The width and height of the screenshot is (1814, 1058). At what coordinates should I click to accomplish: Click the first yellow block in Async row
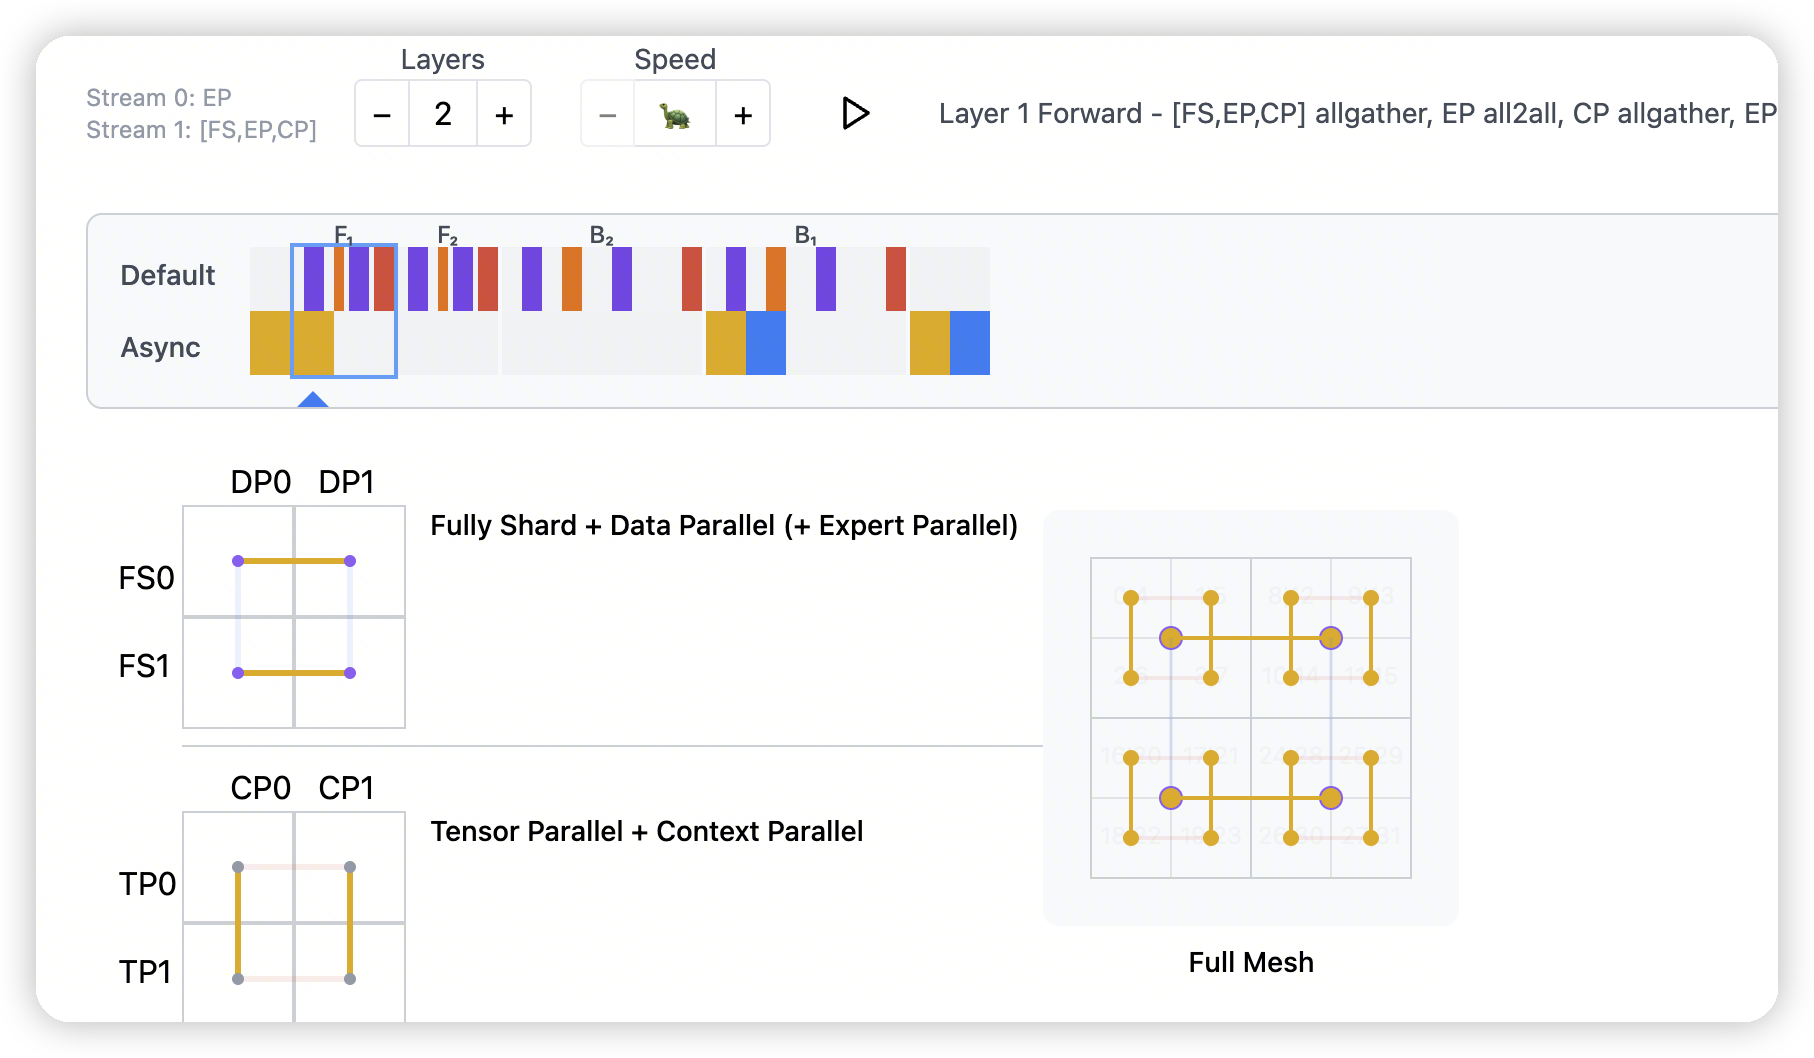click(x=270, y=343)
